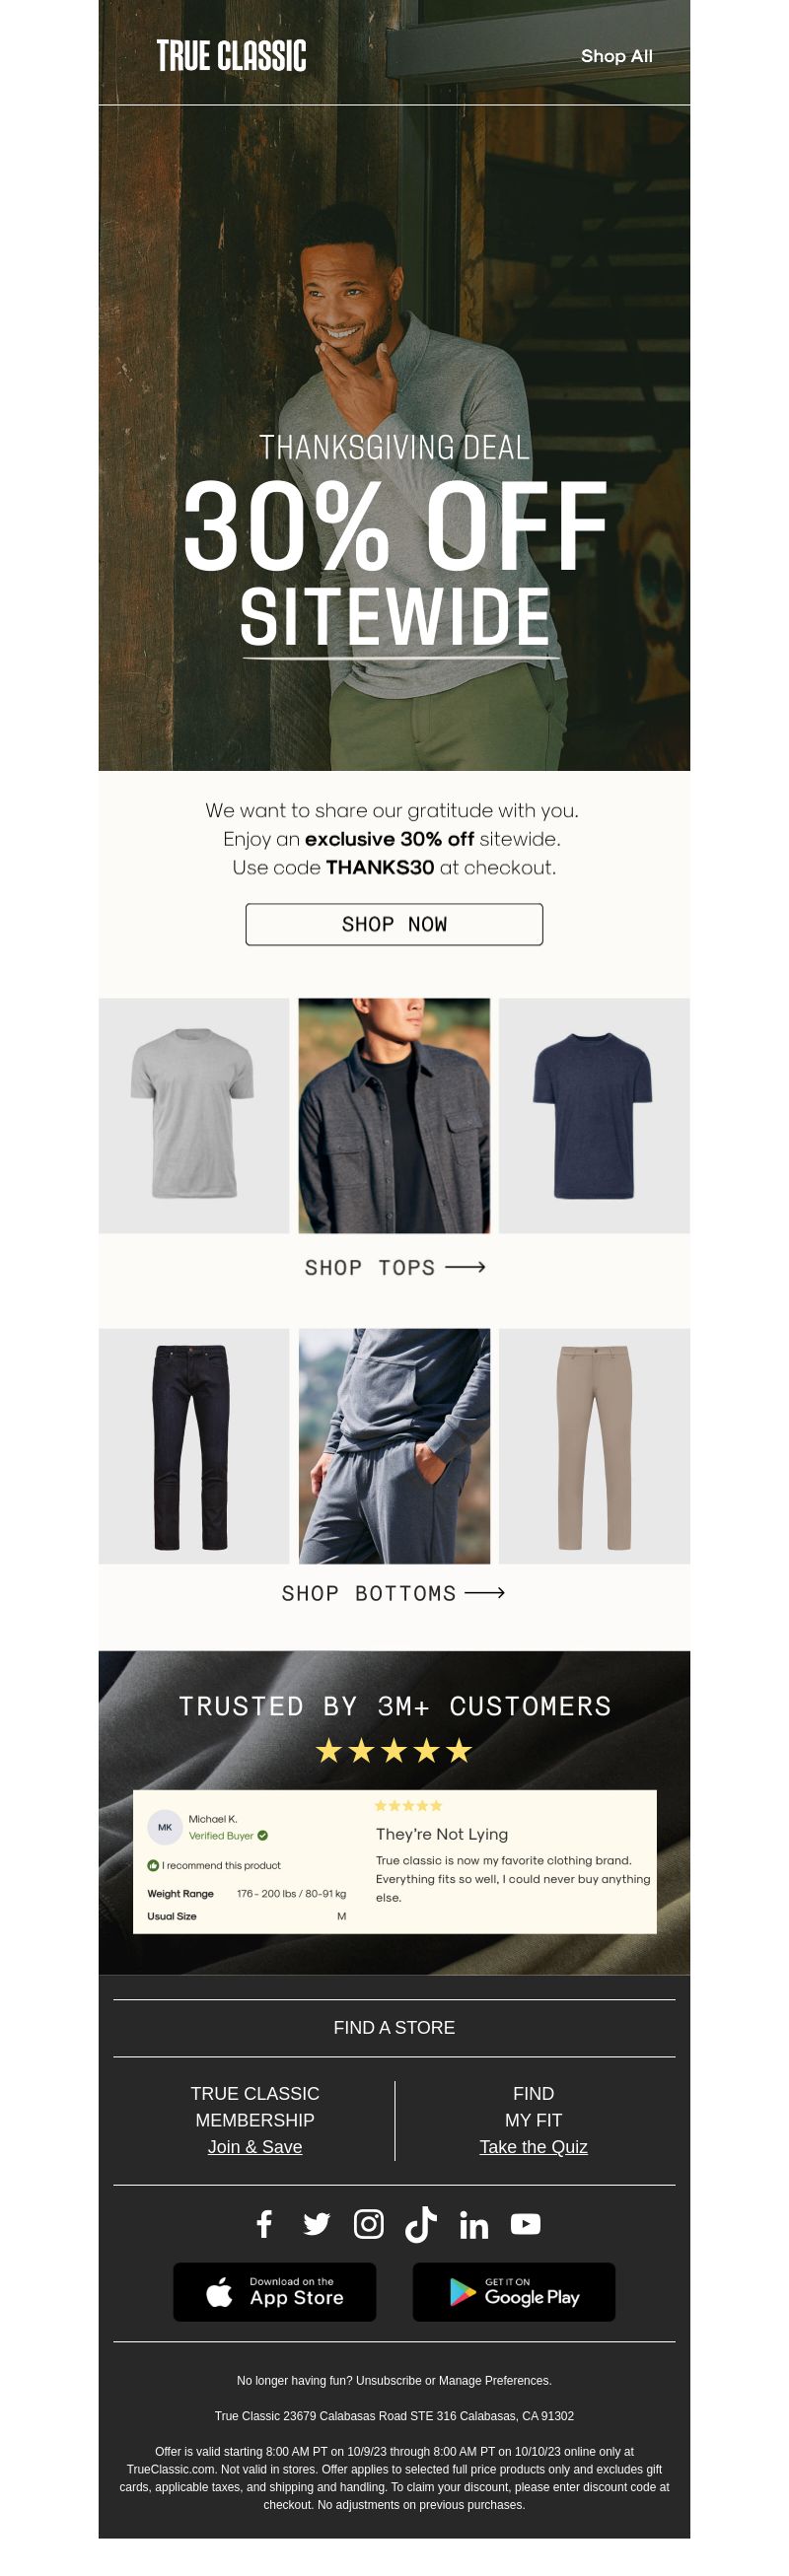Click the SHOP NOW button
The height and width of the screenshot is (2576, 789).
point(394,924)
